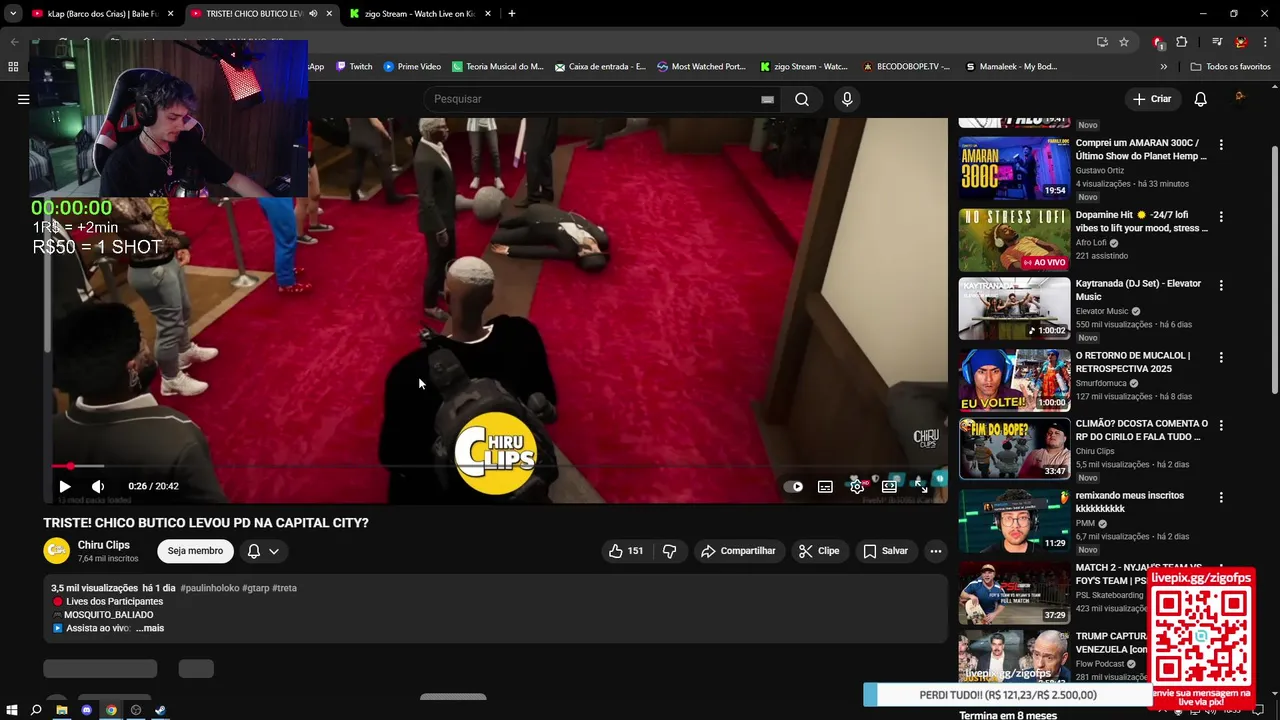
Task: Expand the description with ...mais
Action: 150,628
